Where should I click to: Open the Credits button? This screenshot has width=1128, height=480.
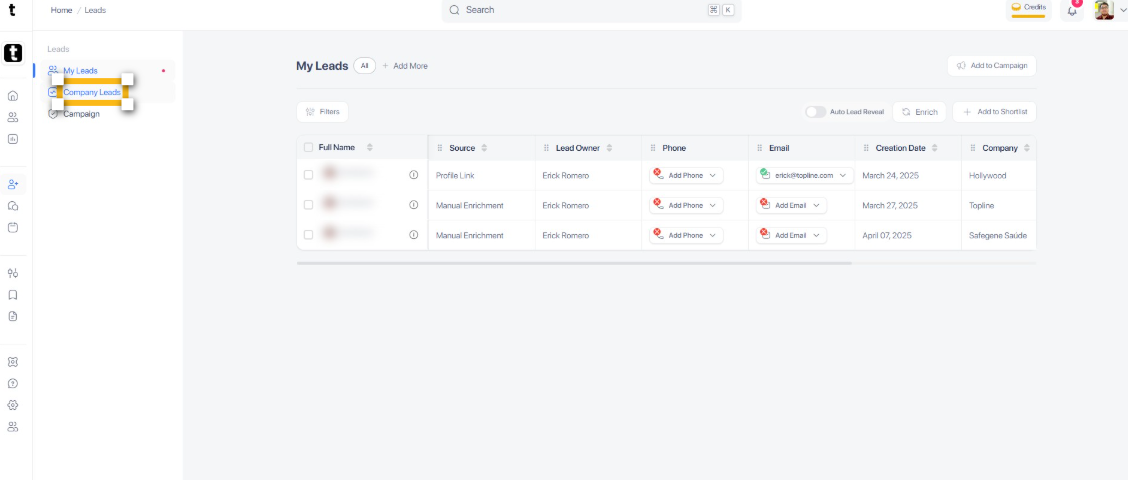(x=1028, y=9)
